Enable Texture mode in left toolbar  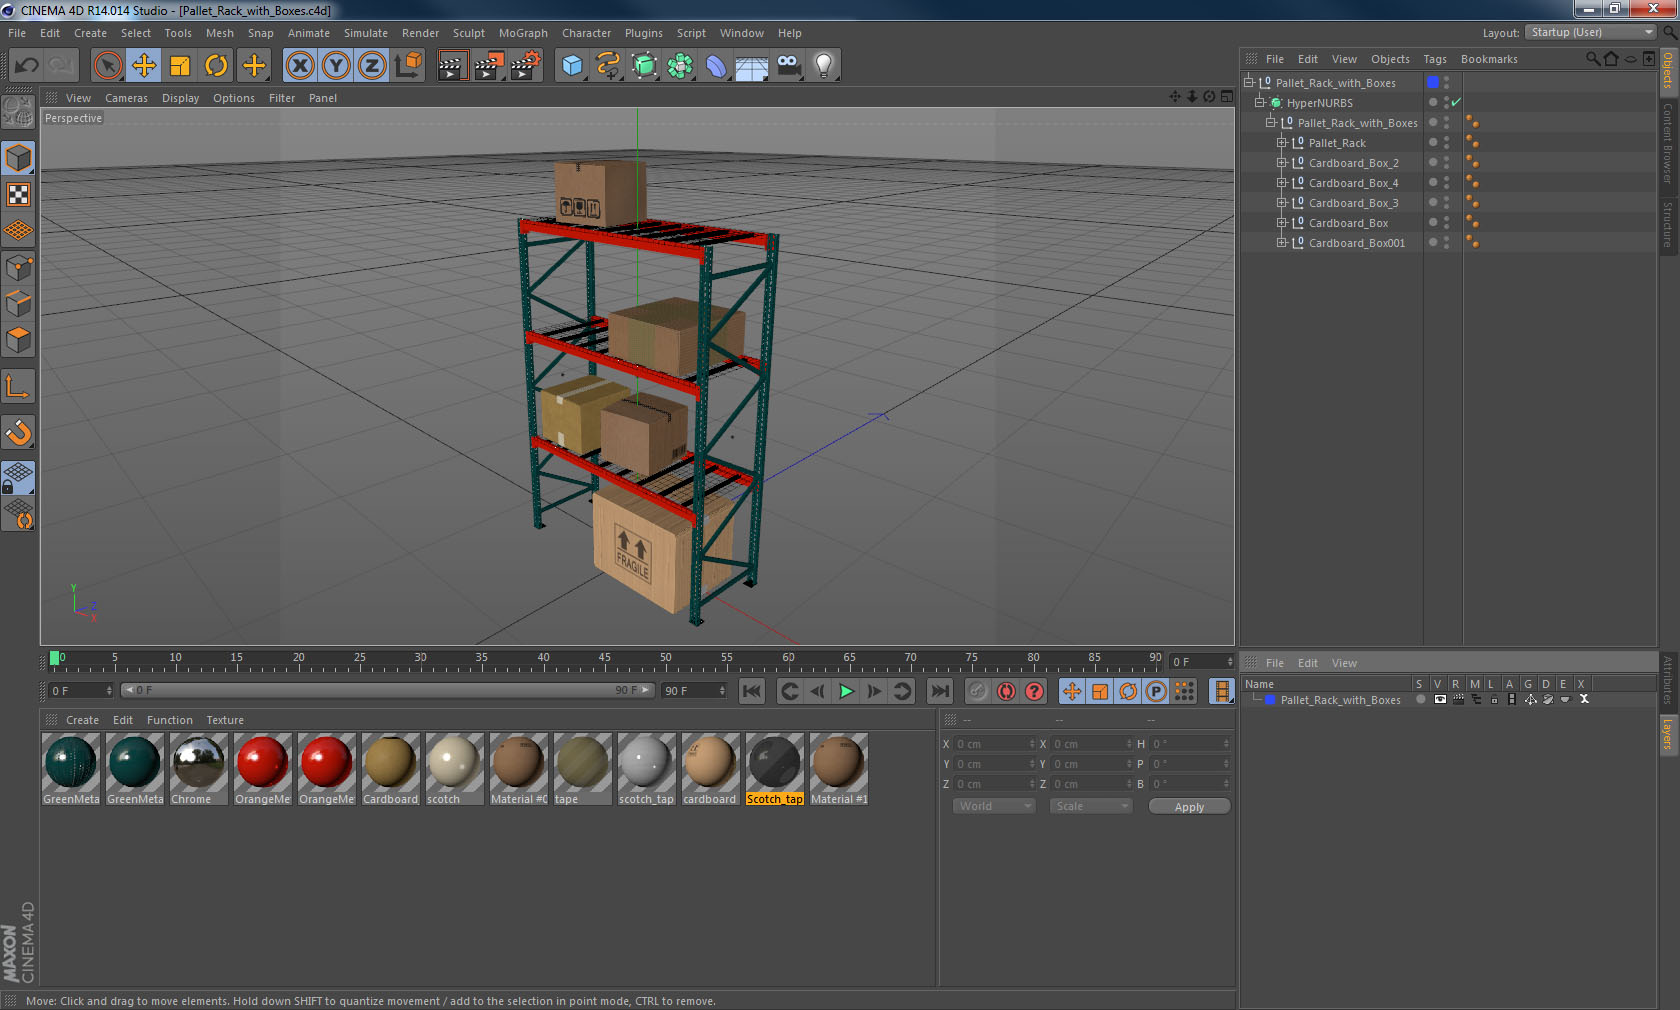click(x=18, y=194)
